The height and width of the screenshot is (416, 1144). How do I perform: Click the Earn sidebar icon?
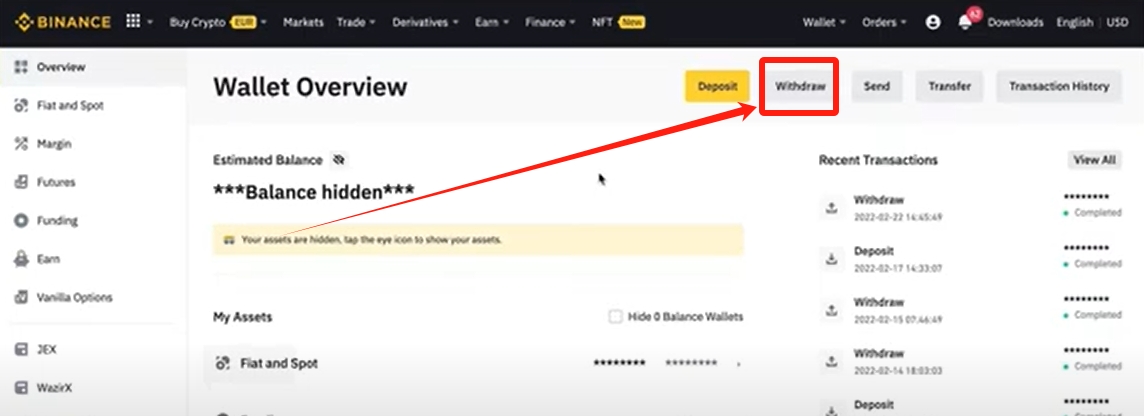tap(21, 259)
